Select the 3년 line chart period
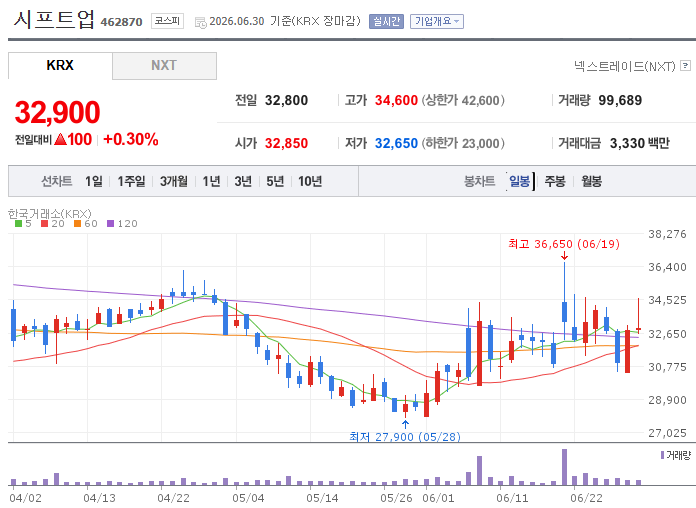This screenshot has width=696, height=508. click(x=243, y=181)
